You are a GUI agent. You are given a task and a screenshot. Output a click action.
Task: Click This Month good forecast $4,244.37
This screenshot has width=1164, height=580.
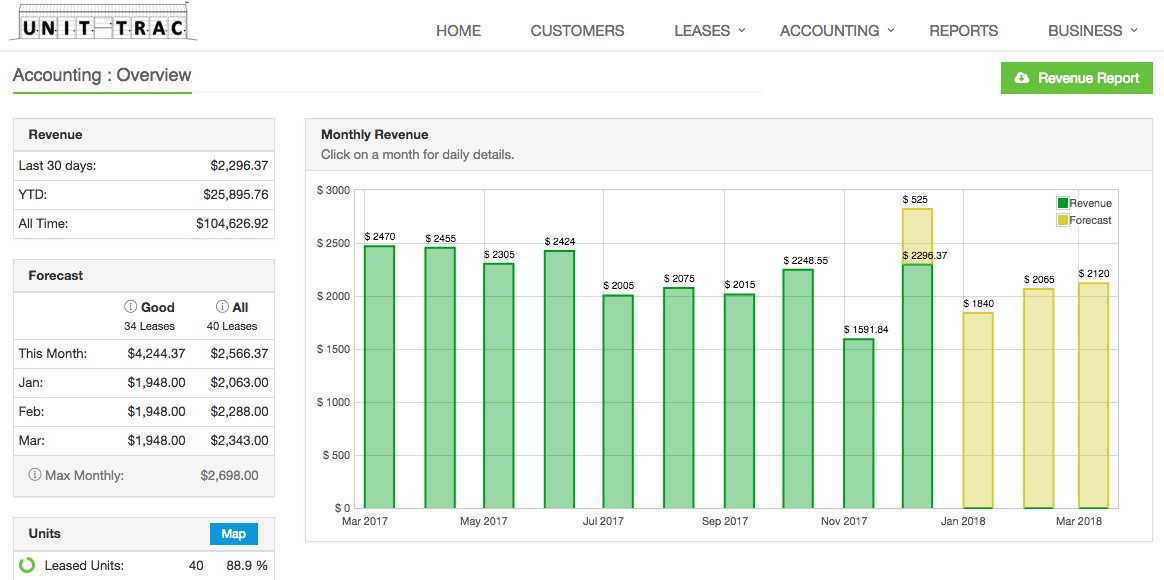pyautogui.click(x=156, y=353)
